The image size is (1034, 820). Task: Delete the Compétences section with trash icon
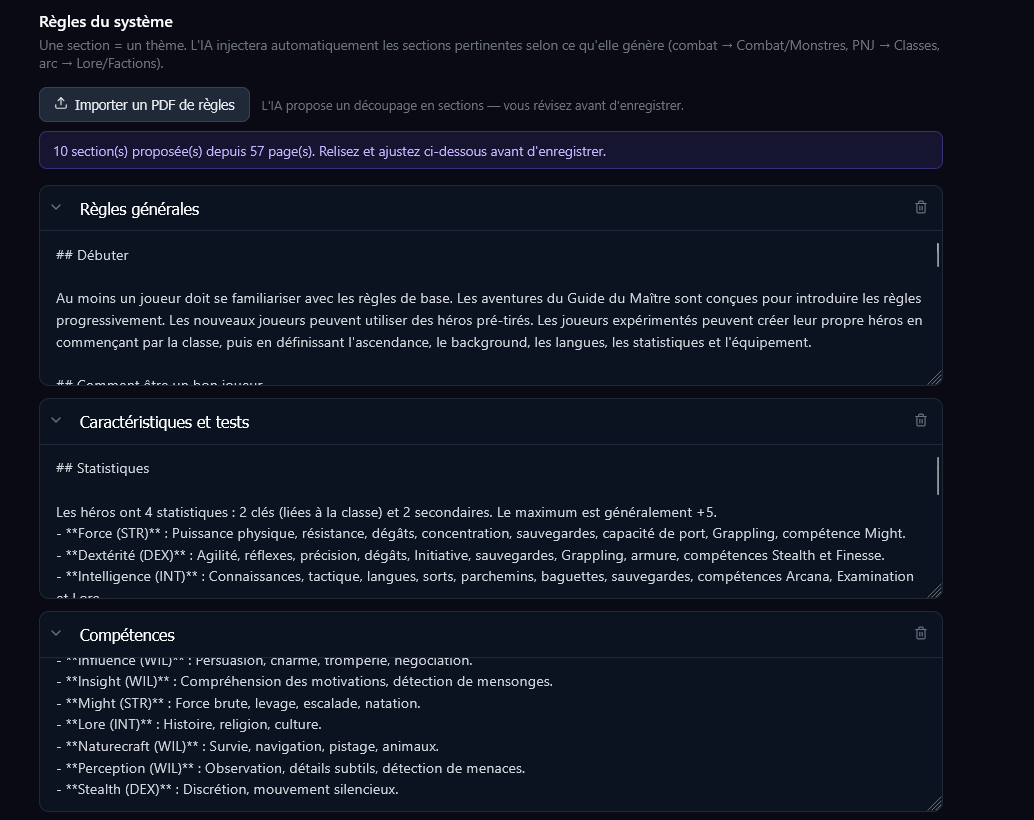921,634
